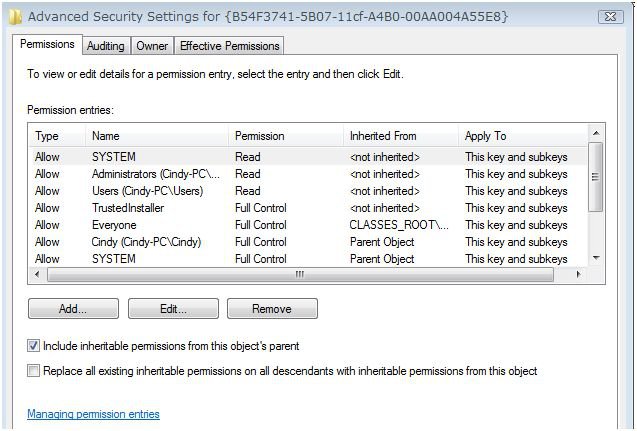This screenshot has height=431, width=637.
Task: Switch to the Auditing tab
Action: coord(106,46)
